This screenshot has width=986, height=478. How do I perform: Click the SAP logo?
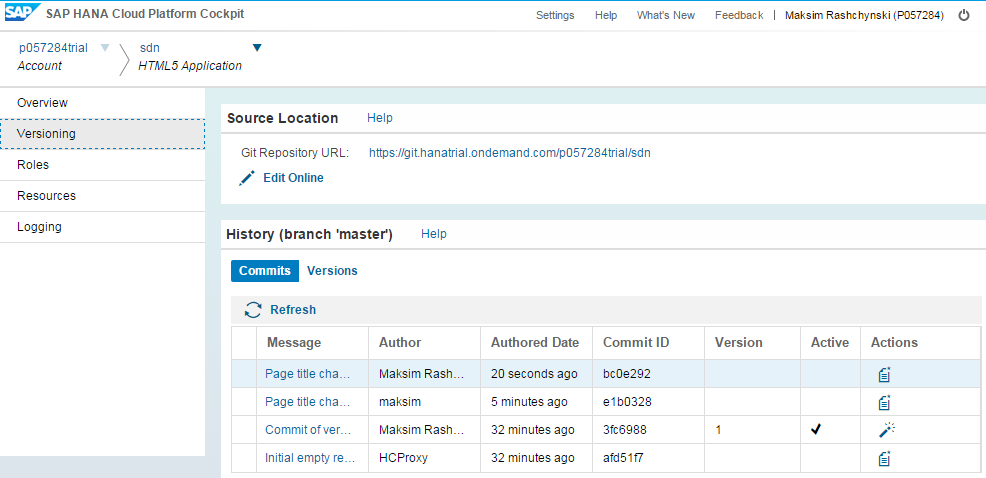point(23,13)
